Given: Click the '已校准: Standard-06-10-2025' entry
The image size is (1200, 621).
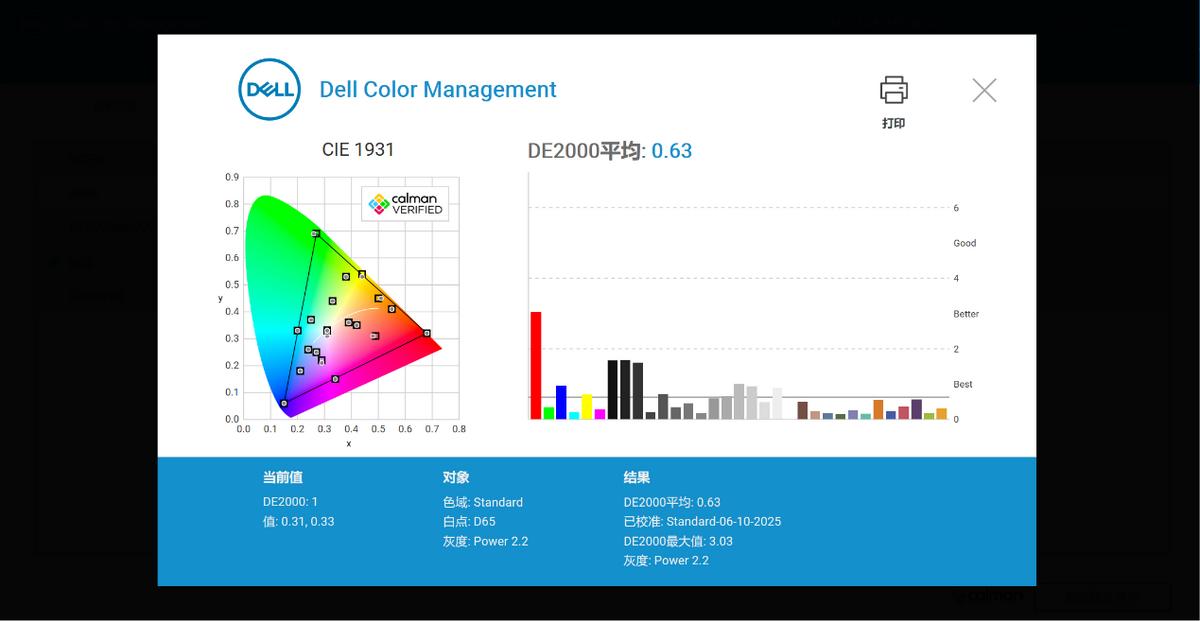Looking at the screenshot, I should pyautogui.click(x=702, y=521).
